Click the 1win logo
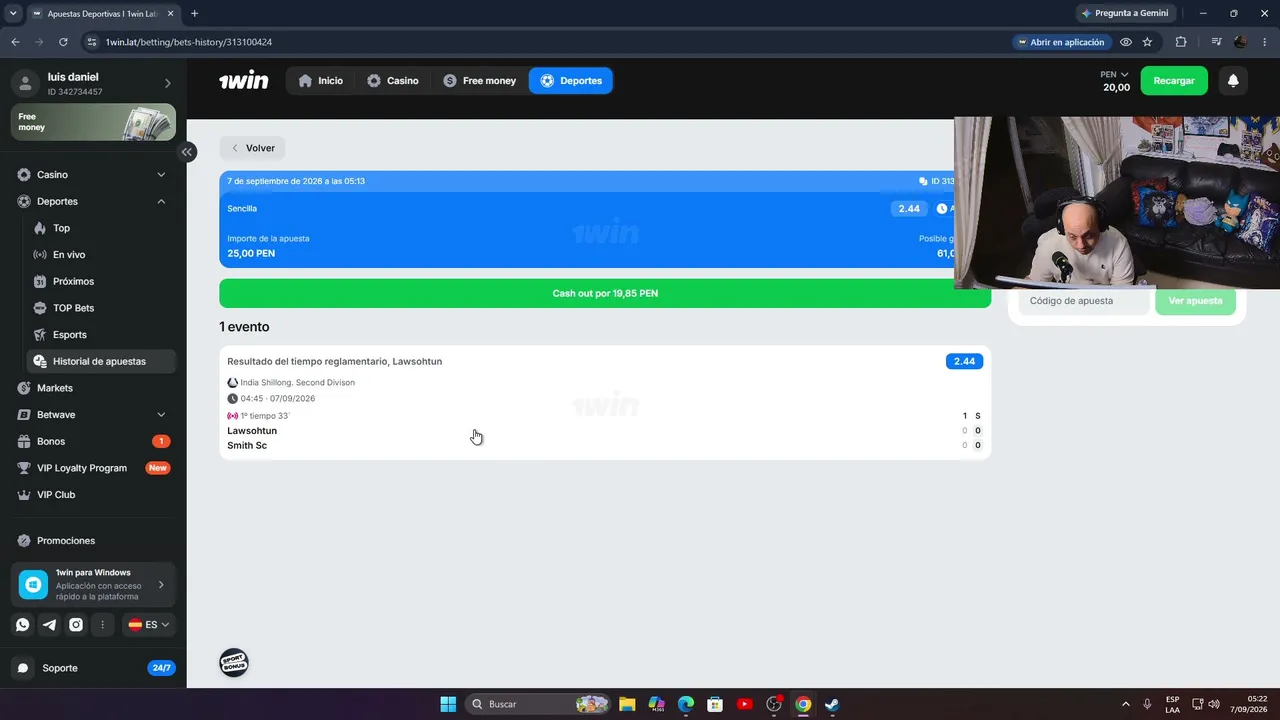 click(x=244, y=81)
